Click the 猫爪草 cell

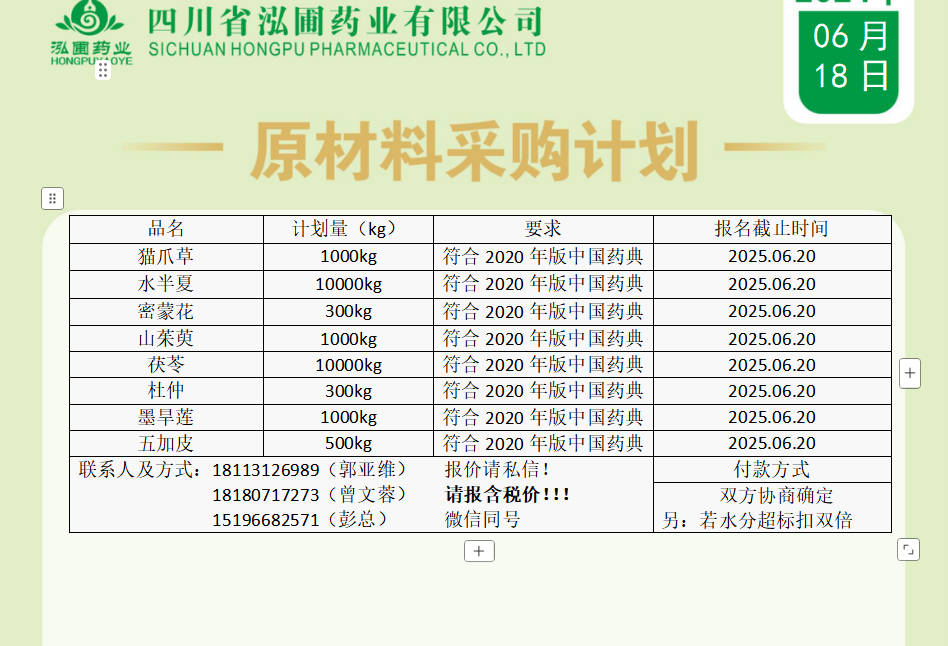click(166, 256)
